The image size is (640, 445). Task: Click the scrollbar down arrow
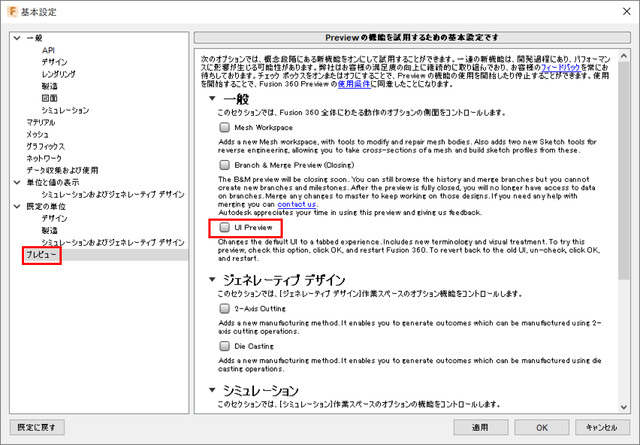(624, 407)
